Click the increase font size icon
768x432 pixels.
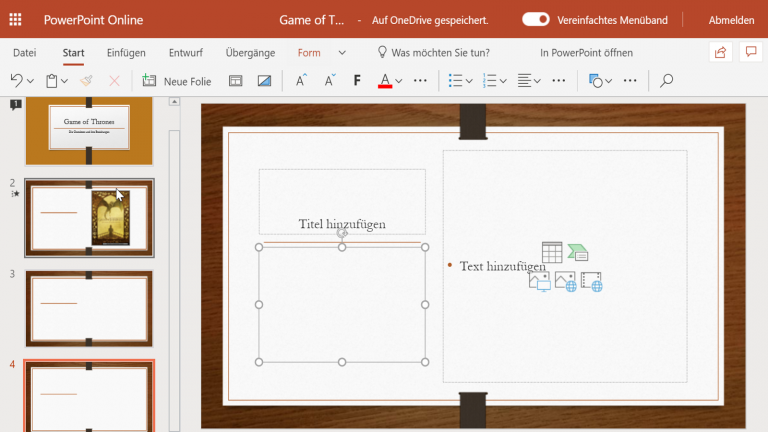point(300,81)
